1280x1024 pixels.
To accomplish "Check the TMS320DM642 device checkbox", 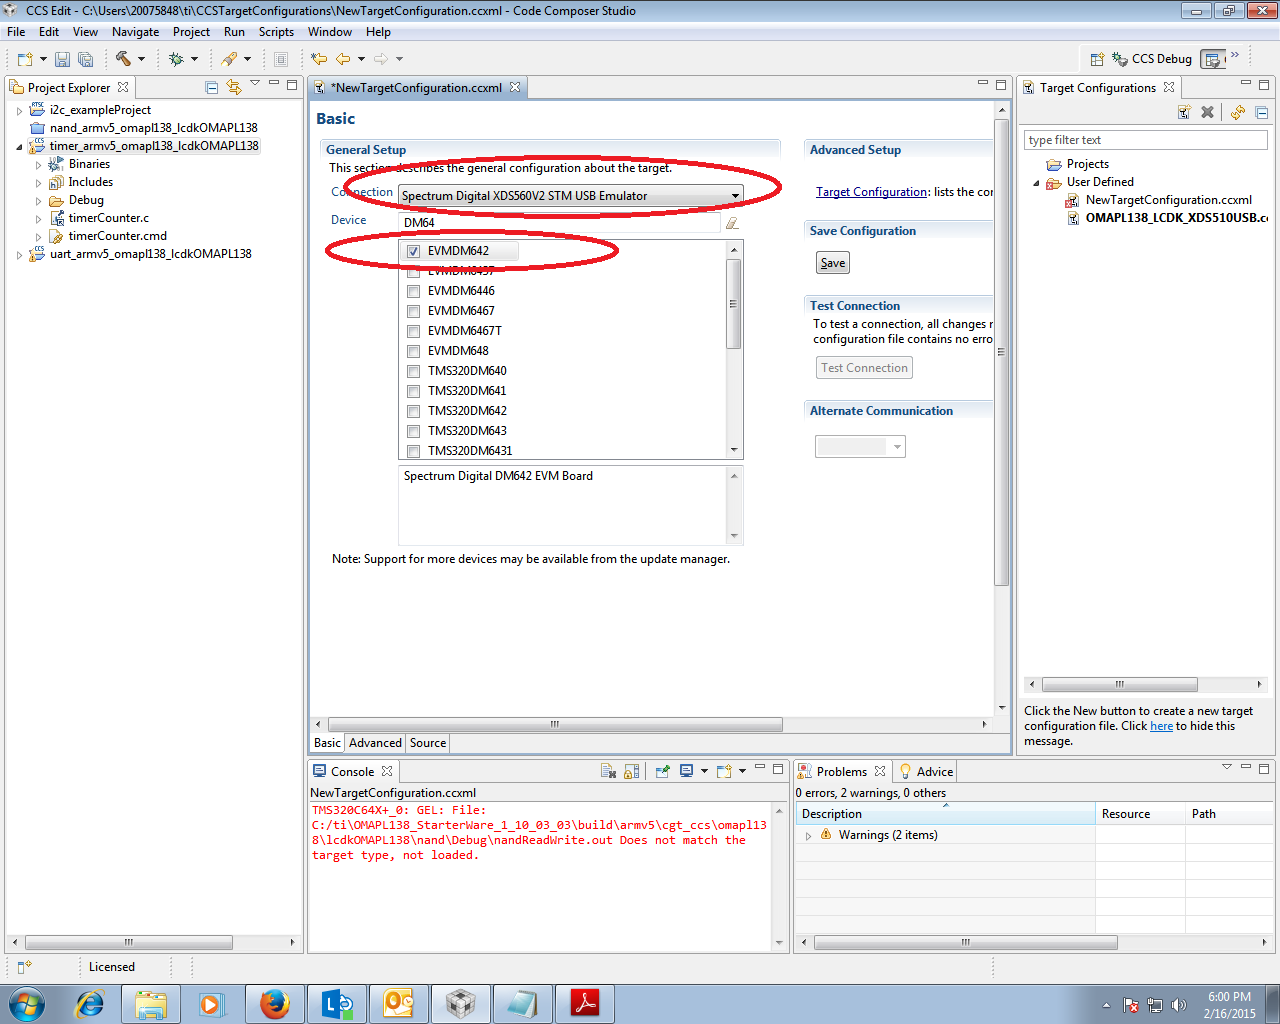I will click(x=413, y=411).
